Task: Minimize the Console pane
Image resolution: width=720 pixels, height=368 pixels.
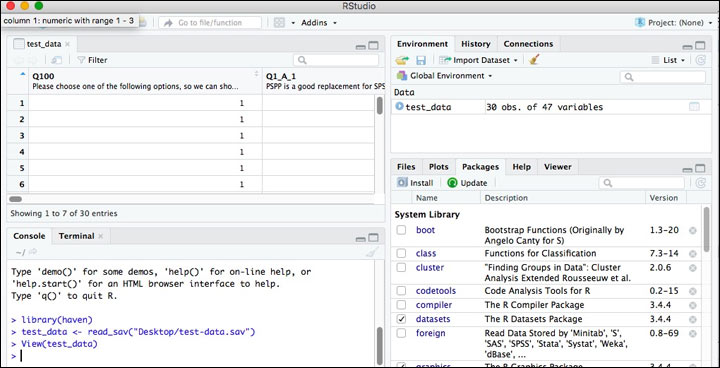Action: point(360,239)
